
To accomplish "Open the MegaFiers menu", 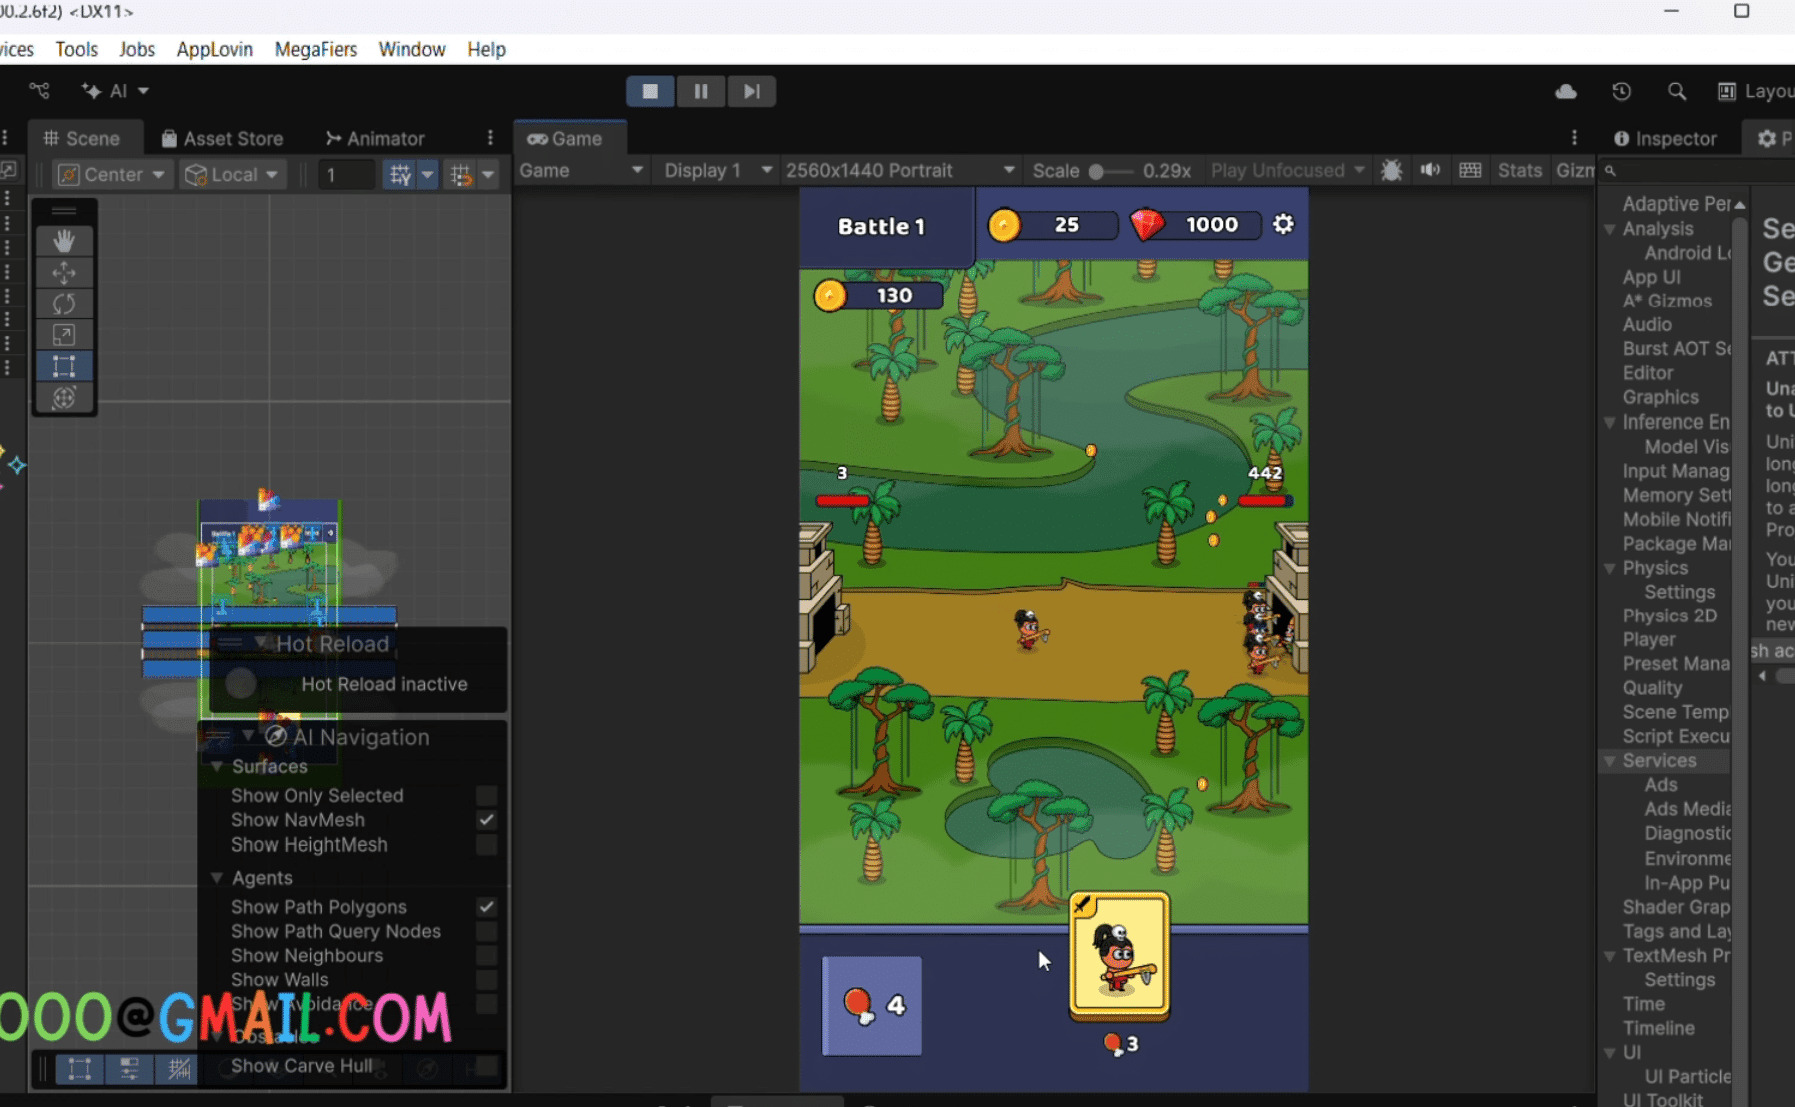I will (316, 49).
